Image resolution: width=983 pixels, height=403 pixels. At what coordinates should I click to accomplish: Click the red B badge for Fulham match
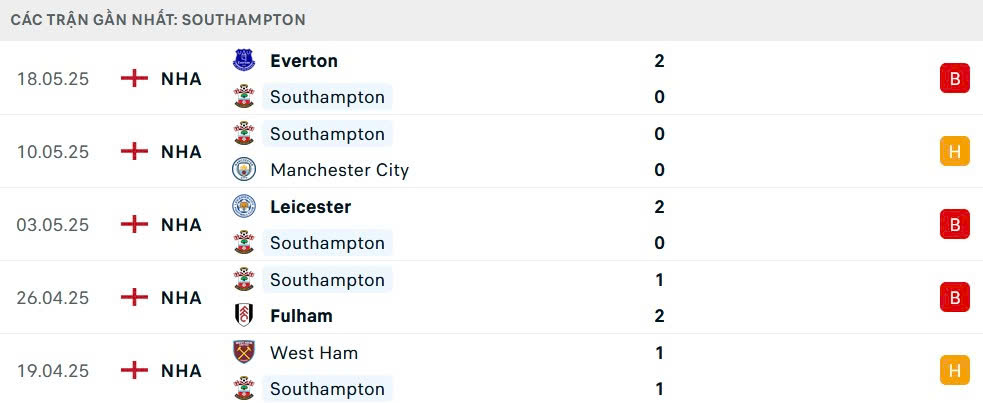[954, 297]
